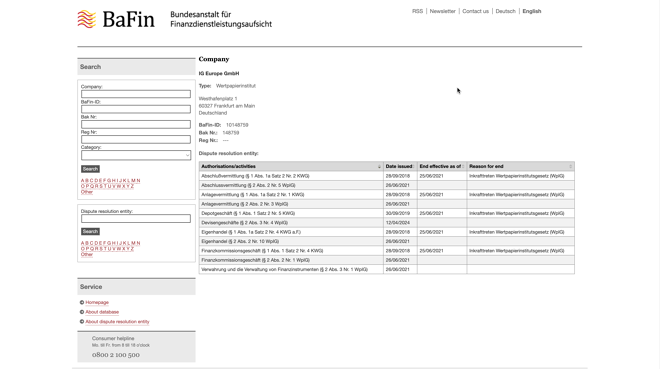This screenshot has height=369, width=660.
Task: Click the Bak Nr value 148759
Action: coord(231,133)
